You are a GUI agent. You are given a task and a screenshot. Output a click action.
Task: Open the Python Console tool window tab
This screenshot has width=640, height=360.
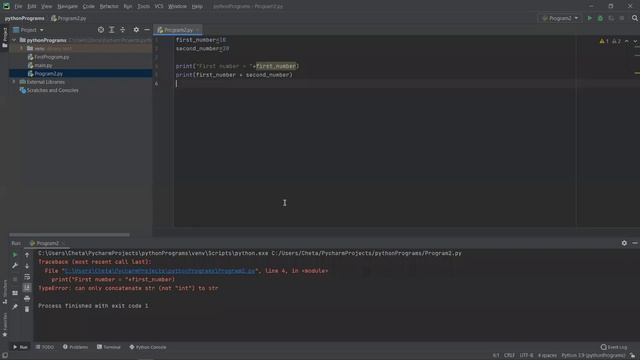(148, 347)
